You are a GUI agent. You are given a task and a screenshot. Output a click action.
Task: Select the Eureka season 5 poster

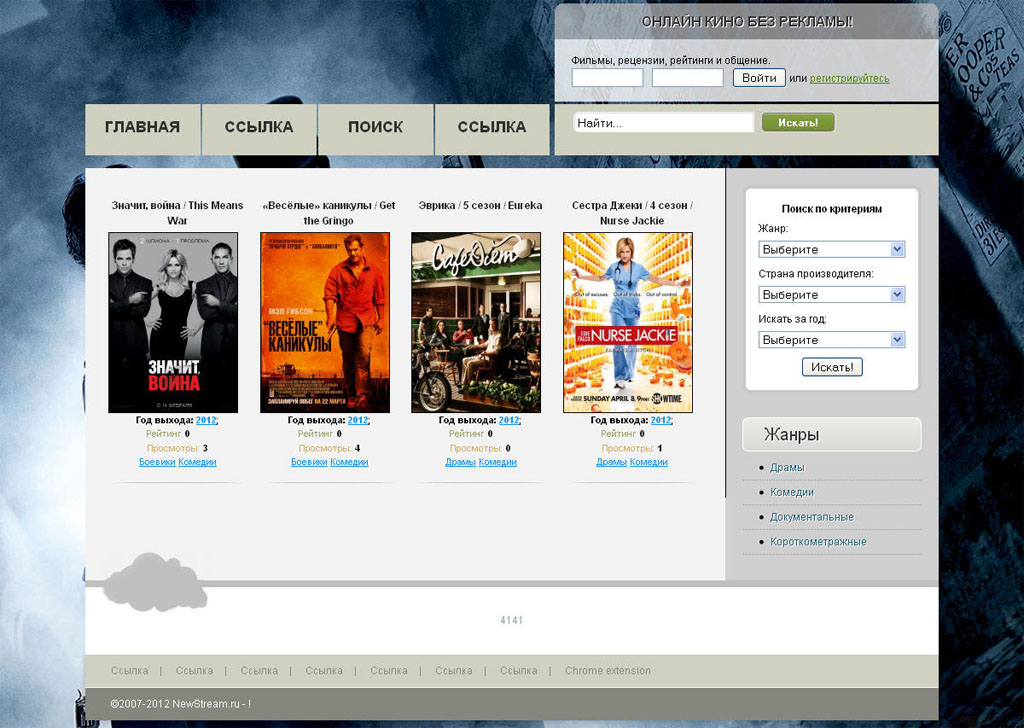476,322
